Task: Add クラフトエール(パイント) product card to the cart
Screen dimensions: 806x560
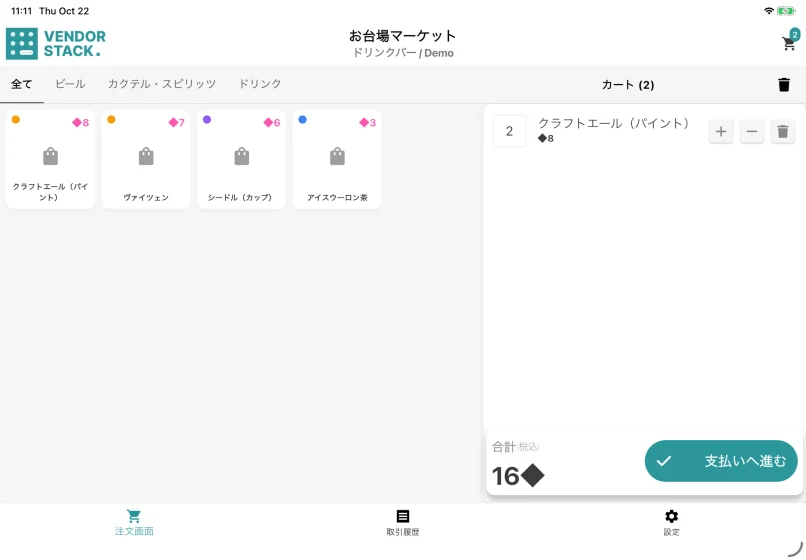Action: pos(50,159)
